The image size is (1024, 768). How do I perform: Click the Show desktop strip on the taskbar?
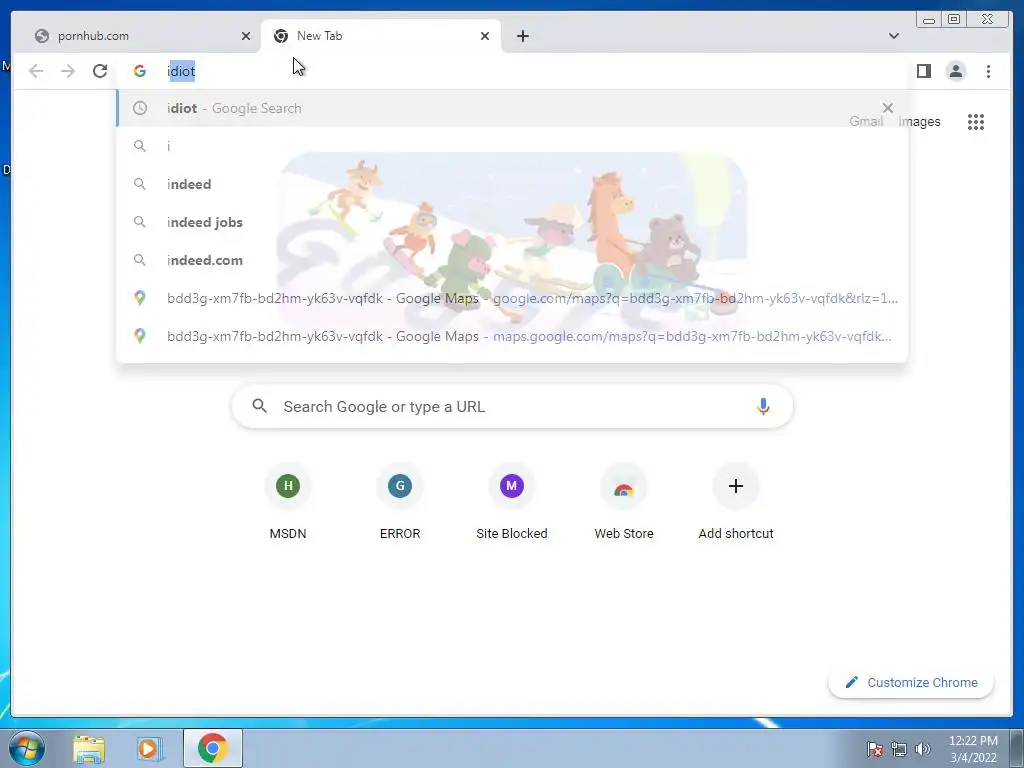(x=1017, y=748)
